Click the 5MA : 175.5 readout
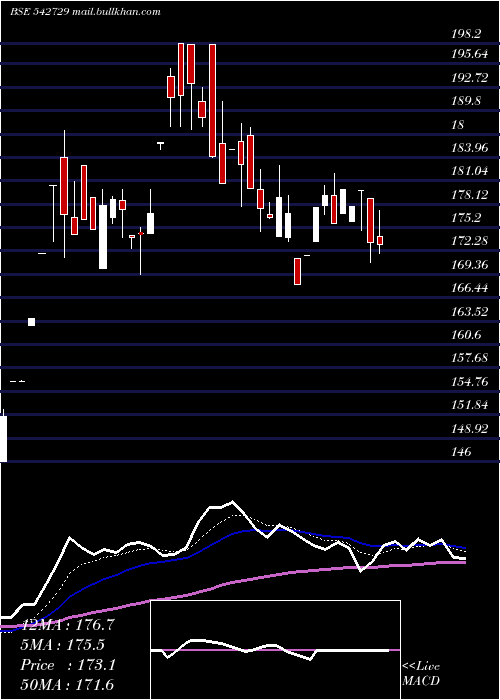 (63, 645)
